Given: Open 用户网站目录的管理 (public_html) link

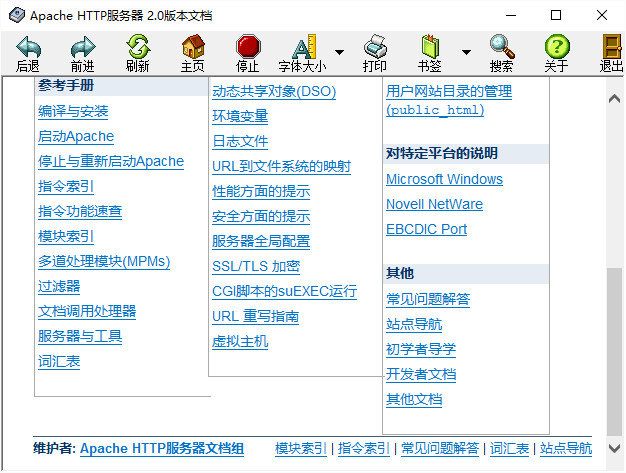Looking at the screenshot, I should point(449,101).
